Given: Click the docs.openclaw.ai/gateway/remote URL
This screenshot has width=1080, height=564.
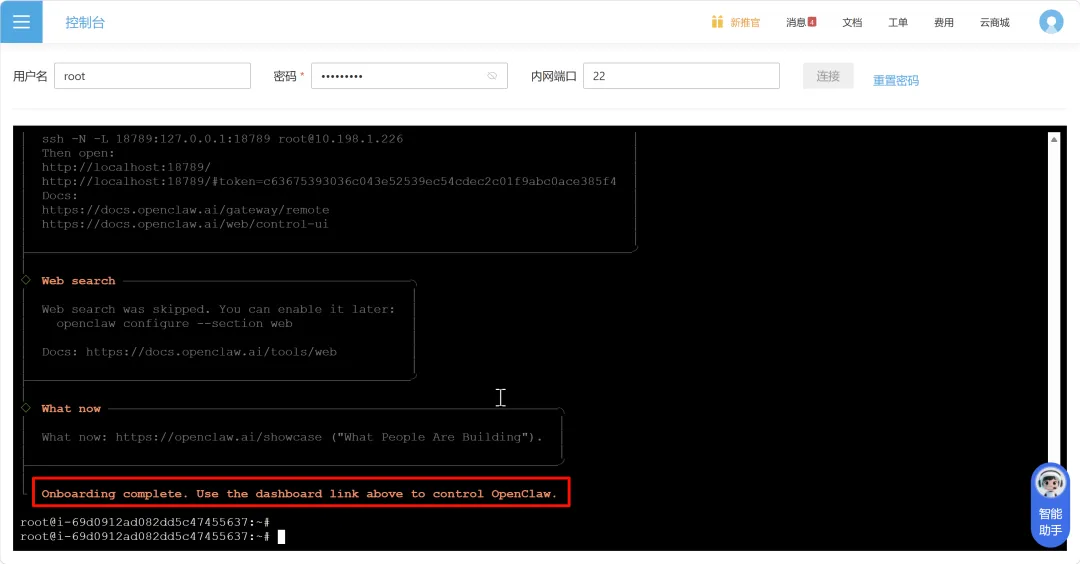Looking at the screenshot, I should [x=185, y=210].
